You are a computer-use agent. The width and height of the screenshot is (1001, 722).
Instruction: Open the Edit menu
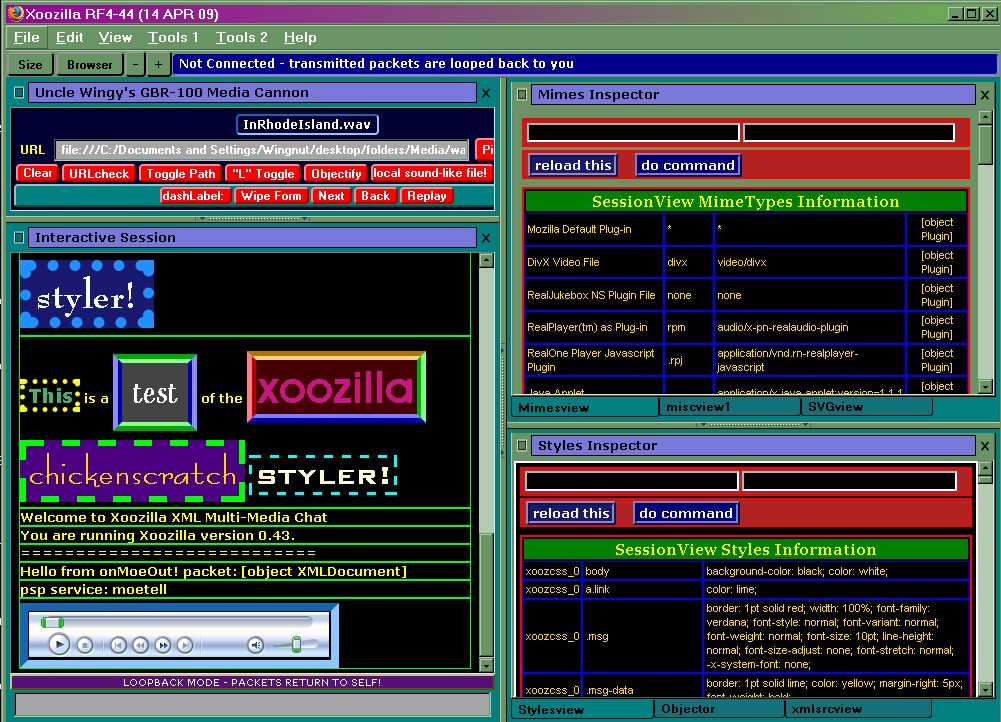tap(70, 38)
